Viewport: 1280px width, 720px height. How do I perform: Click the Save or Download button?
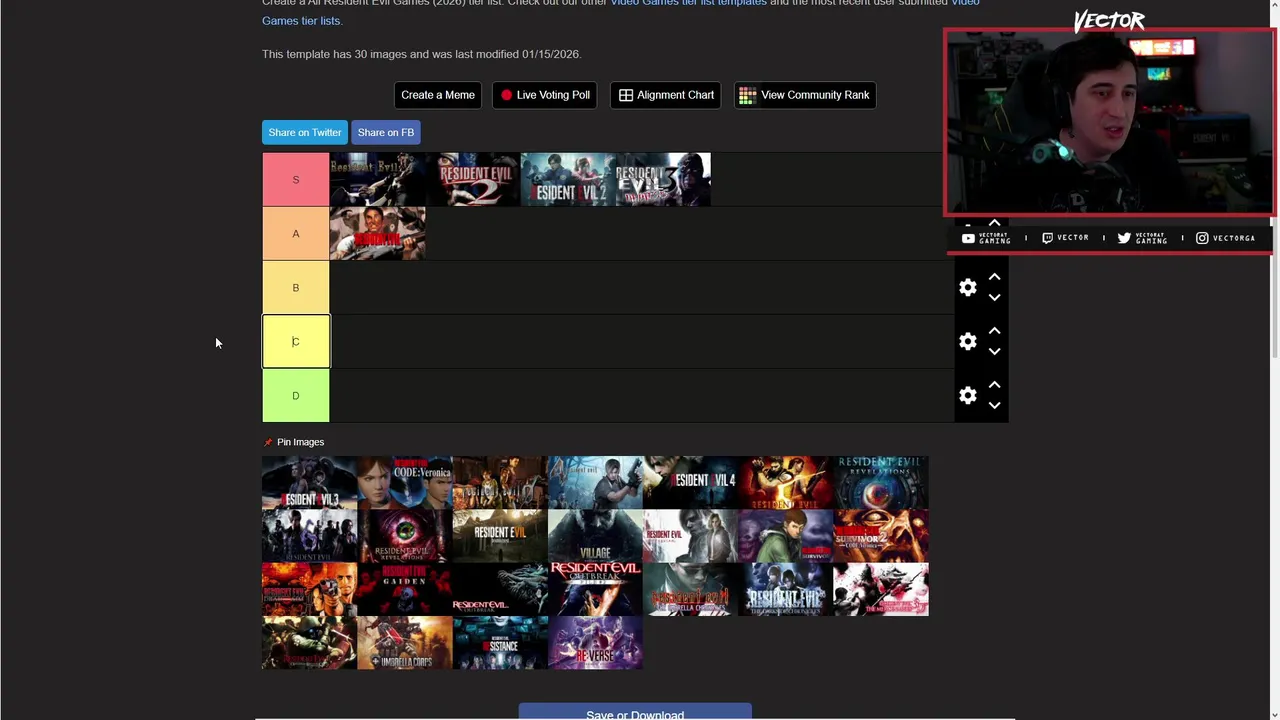point(635,712)
